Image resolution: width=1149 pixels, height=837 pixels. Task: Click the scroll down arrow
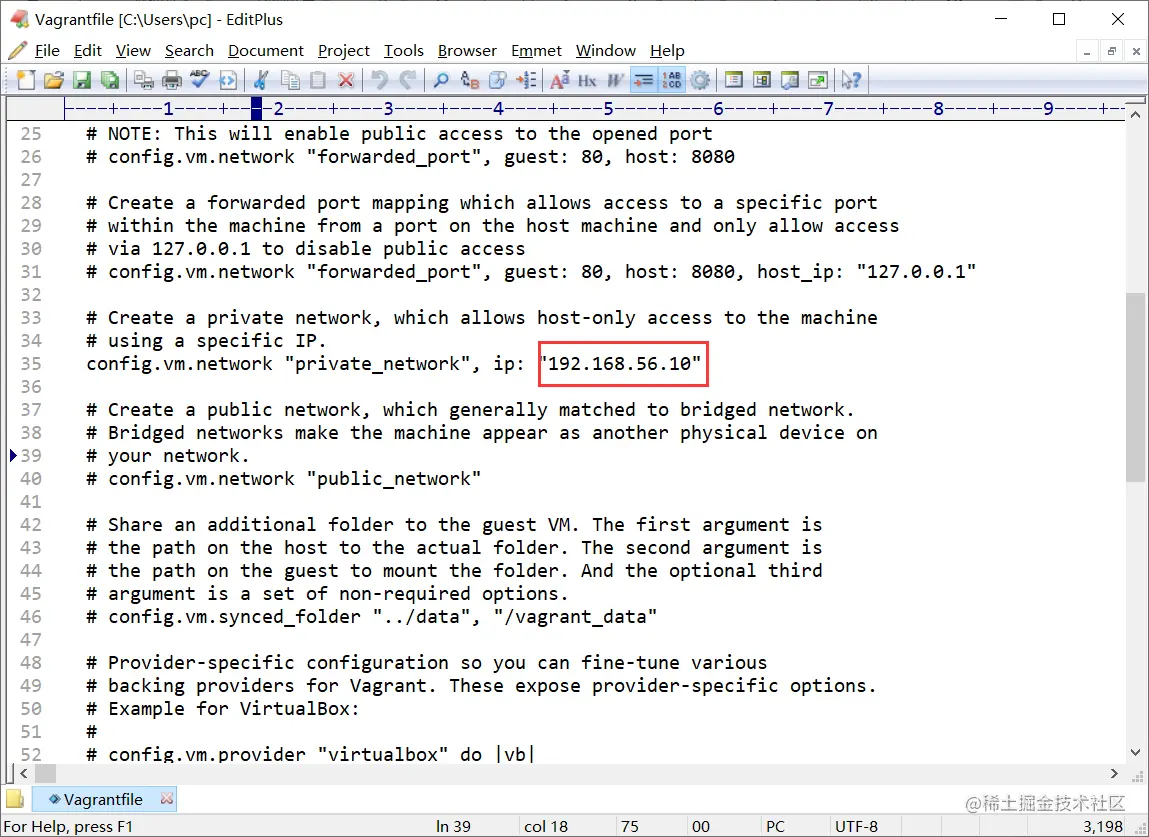click(x=1135, y=753)
